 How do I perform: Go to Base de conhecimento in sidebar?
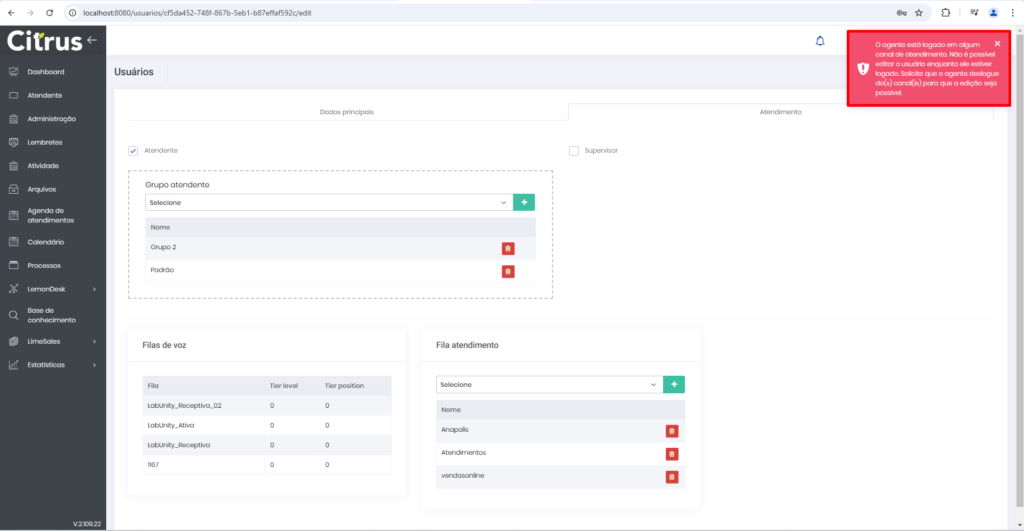[x=51, y=315]
